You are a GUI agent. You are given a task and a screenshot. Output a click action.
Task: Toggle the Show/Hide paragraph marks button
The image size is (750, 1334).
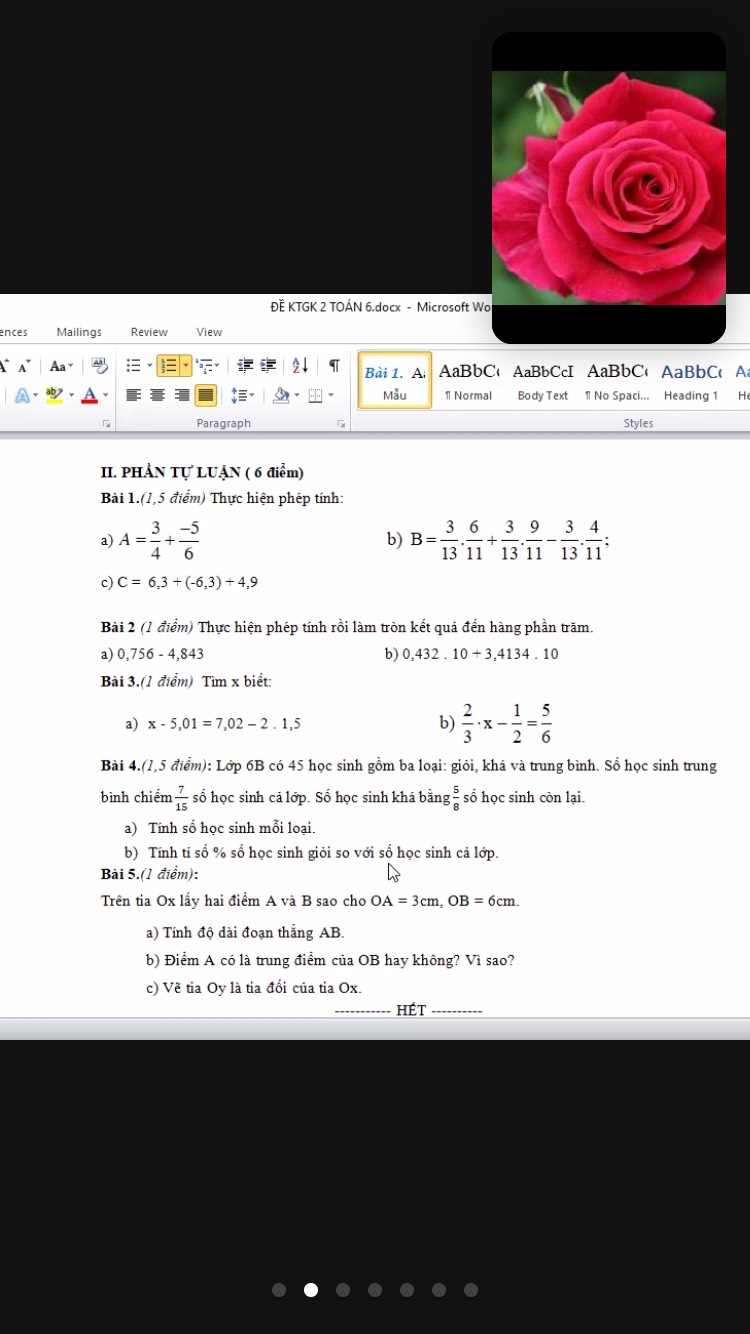coord(334,366)
